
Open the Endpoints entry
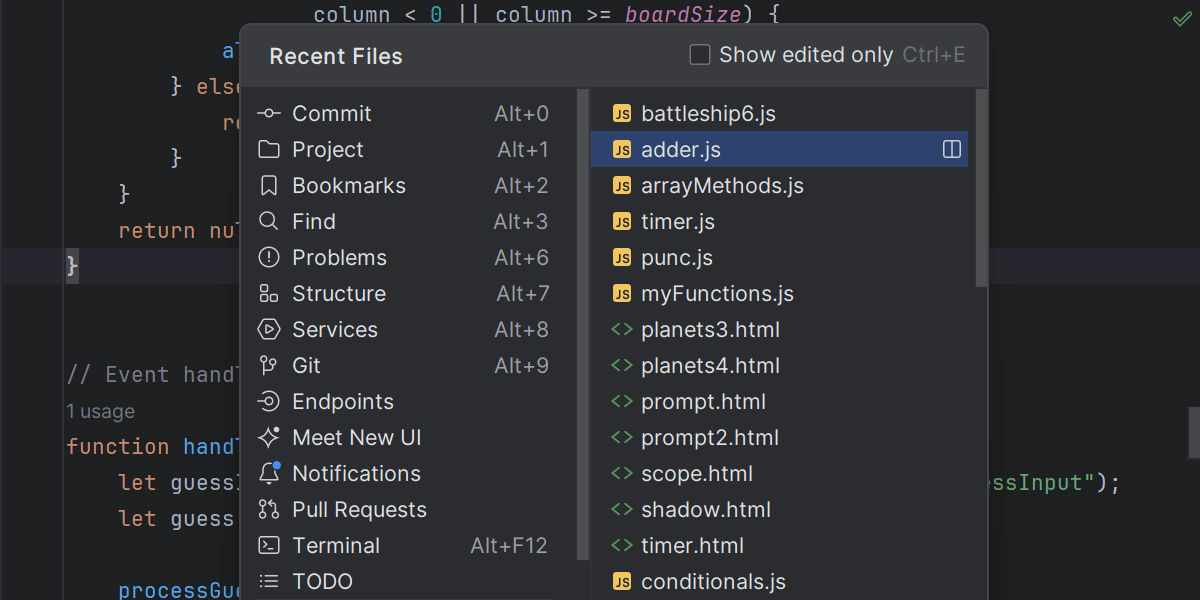[x=342, y=402]
